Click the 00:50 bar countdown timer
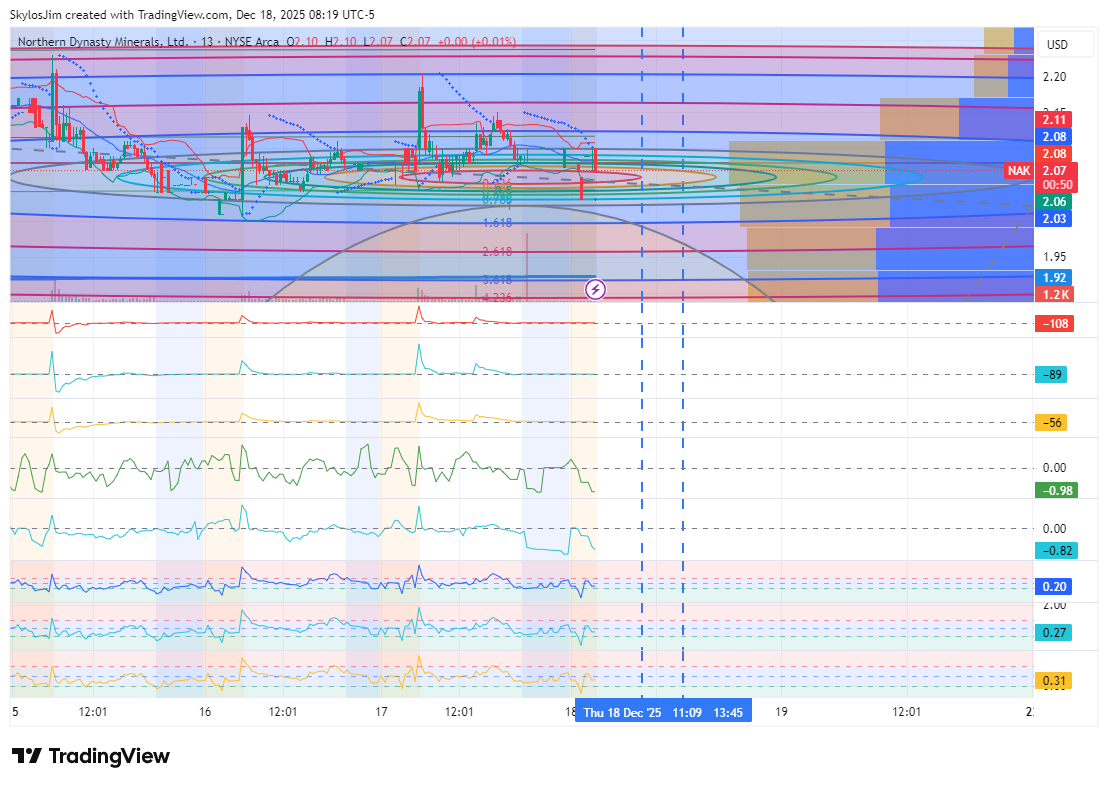 tap(1053, 185)
